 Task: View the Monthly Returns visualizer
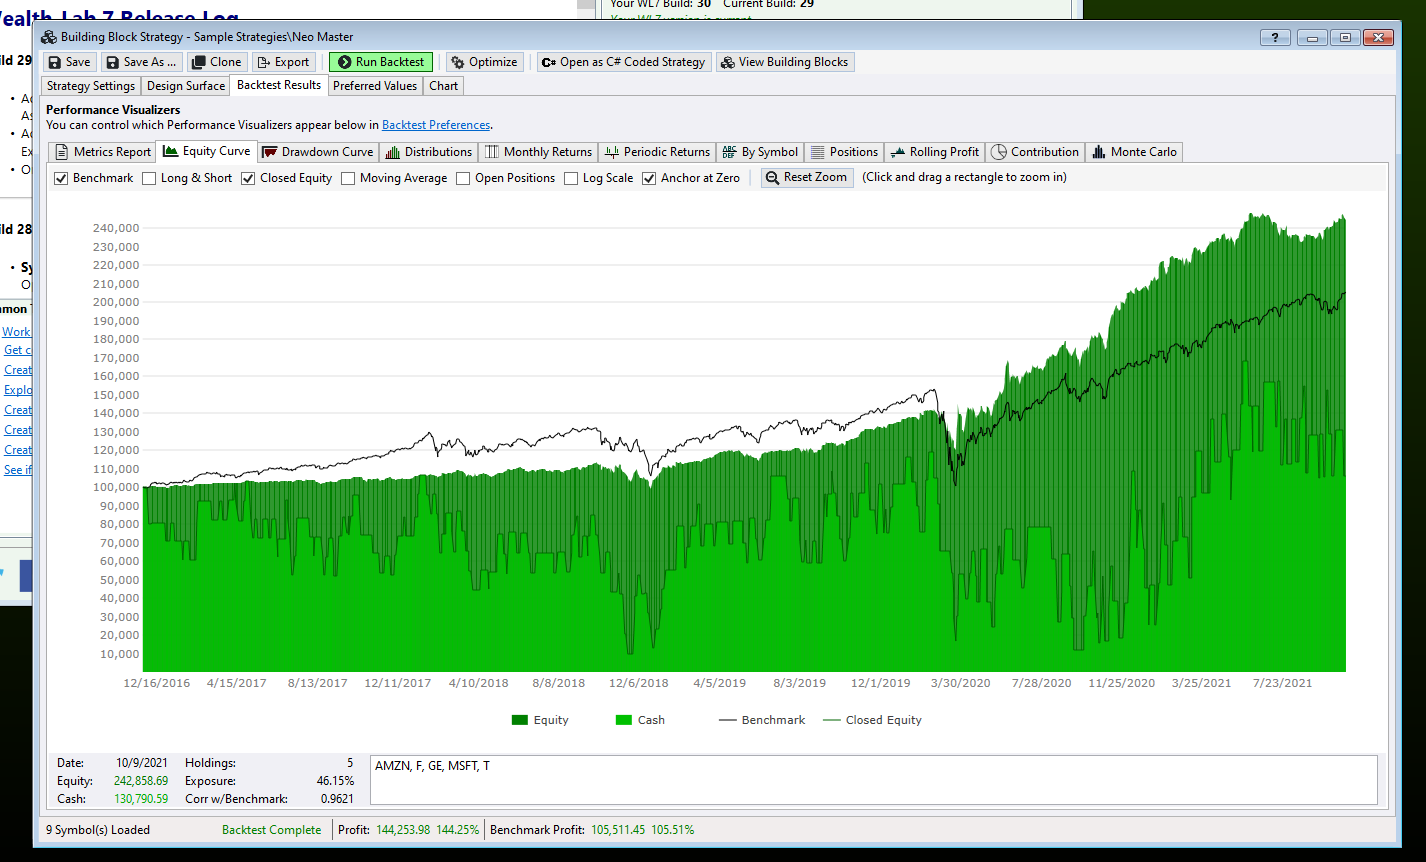pyautogui.click(x=538, y=152)
